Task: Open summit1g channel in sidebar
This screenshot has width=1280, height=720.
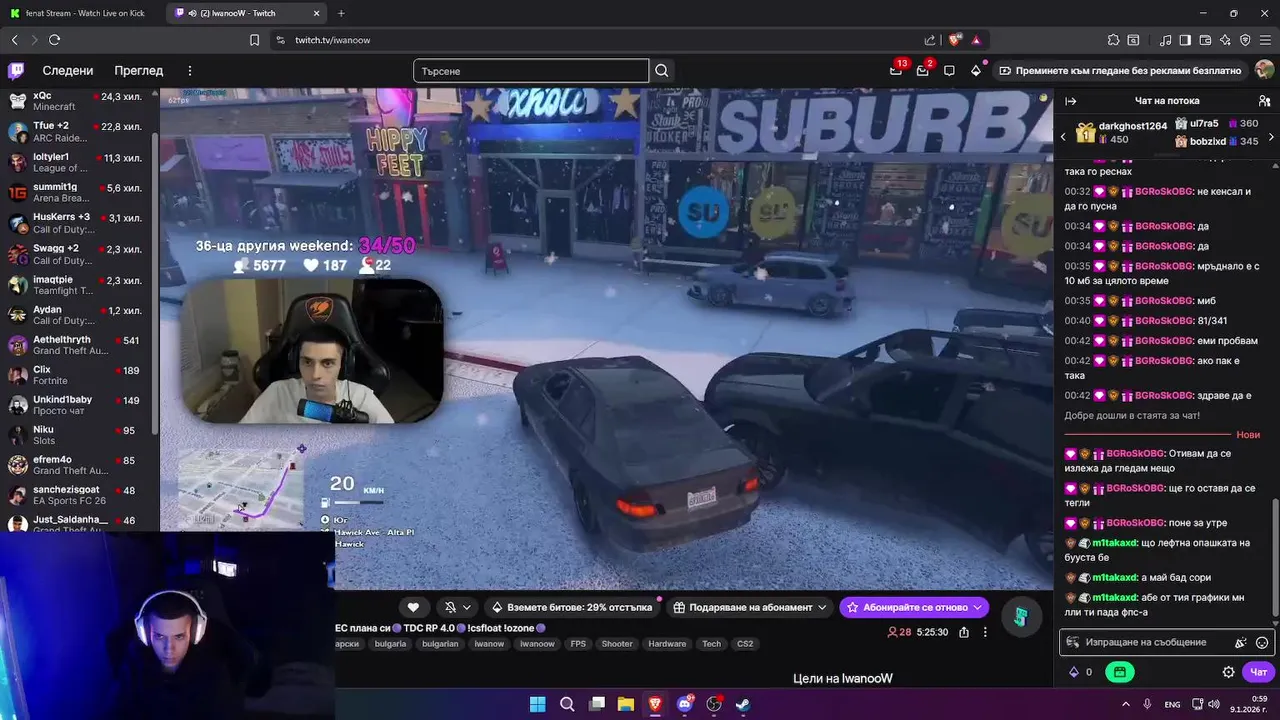Action: coord(78,192)
